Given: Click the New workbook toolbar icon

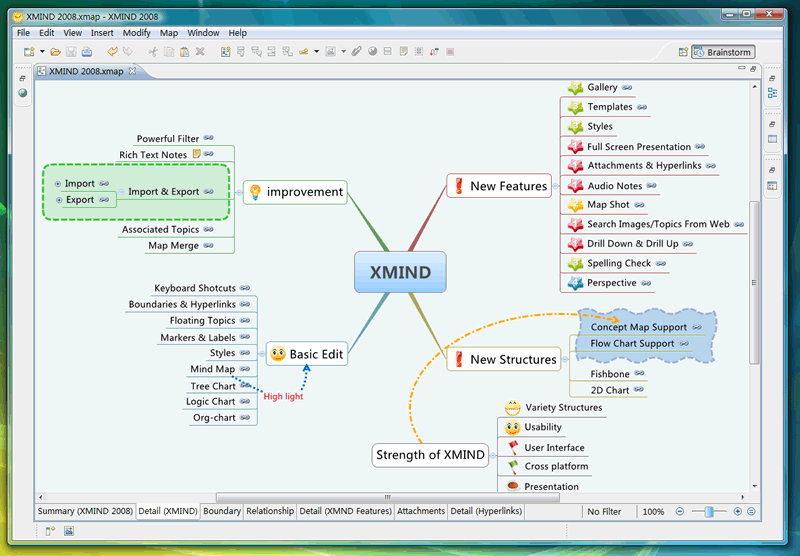Looking at the screenshot, I should pyautogui.click(x=29, y=52).
